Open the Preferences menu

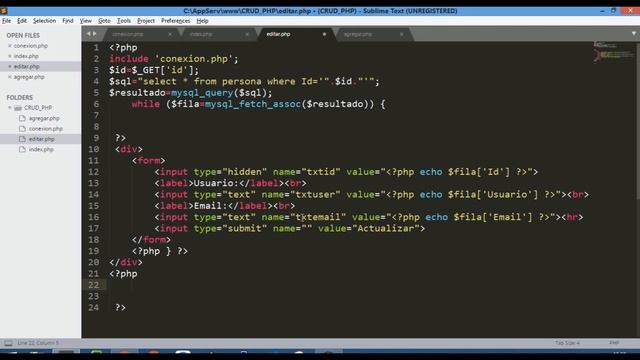176,21
